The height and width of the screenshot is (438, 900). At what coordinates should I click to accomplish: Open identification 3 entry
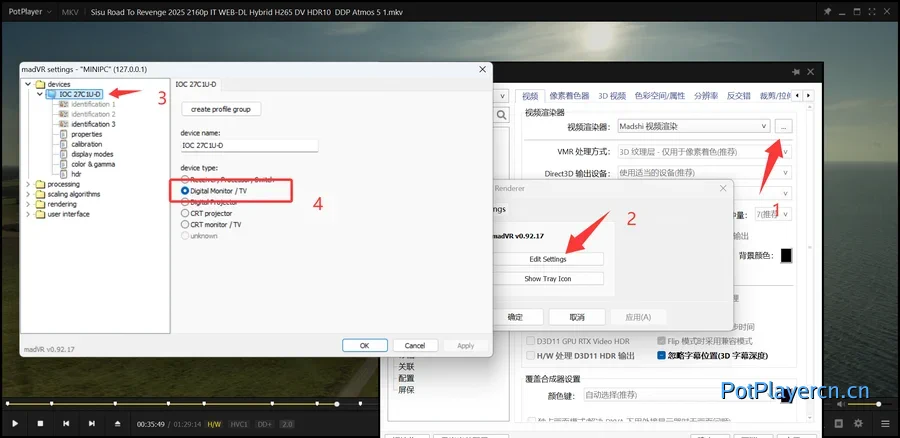coord(93,124)
